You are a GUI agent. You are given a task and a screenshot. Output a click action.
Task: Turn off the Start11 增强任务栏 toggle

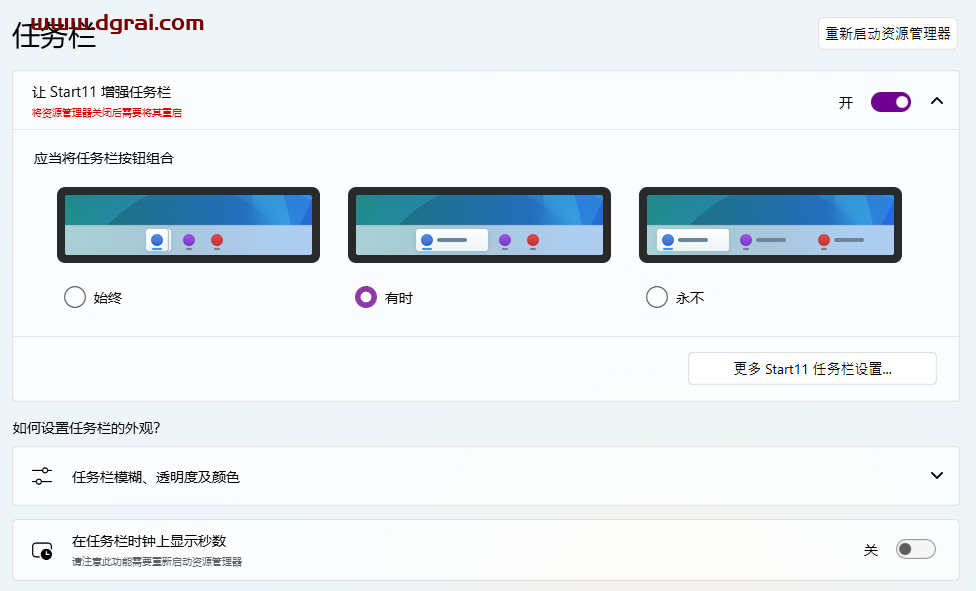click(891, 102)
